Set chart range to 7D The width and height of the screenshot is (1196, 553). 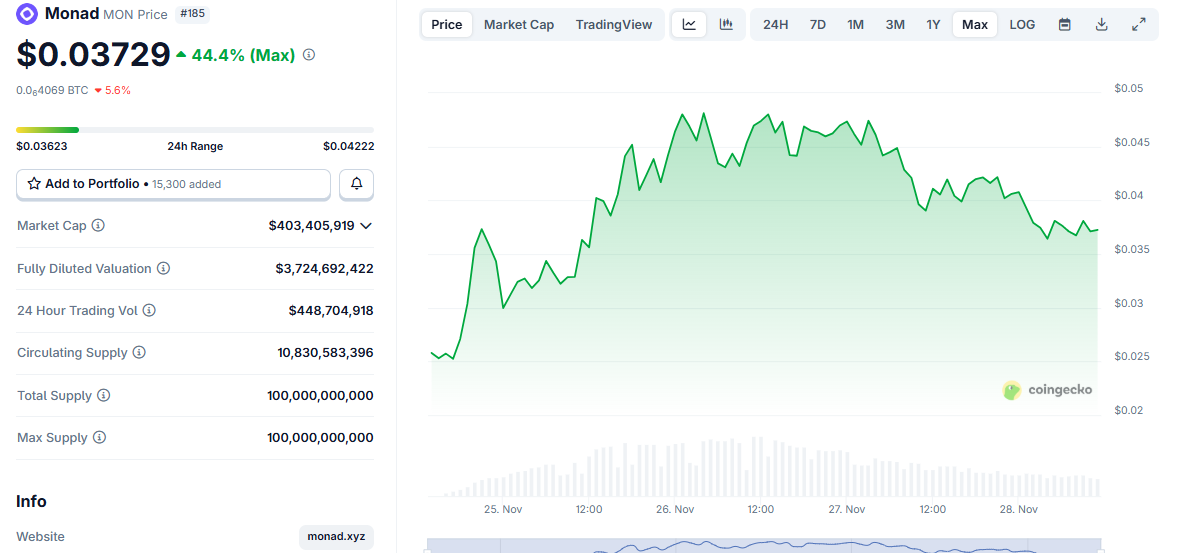tap(818, 24)
